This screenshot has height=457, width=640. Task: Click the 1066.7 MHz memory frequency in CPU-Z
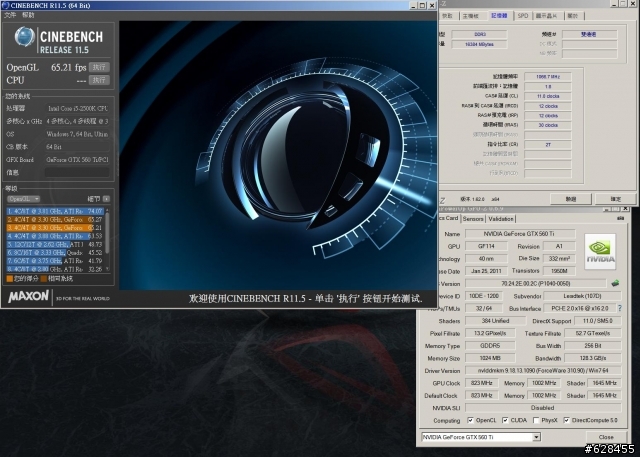point(548,76)
